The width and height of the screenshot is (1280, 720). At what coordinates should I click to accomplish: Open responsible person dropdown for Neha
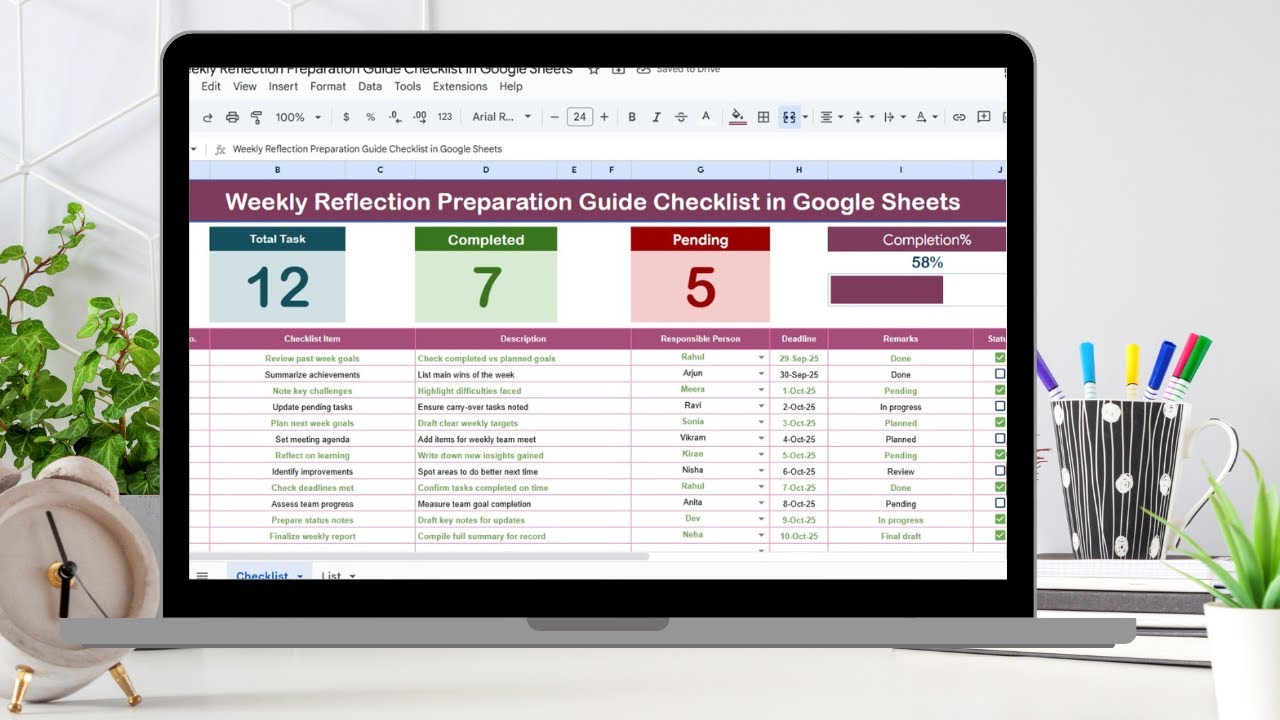point(761,536)
